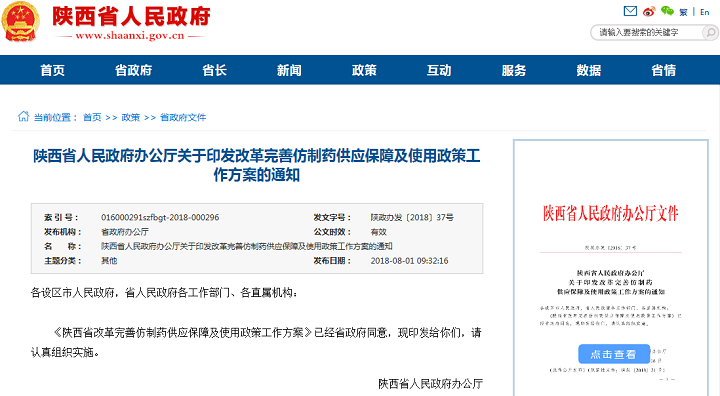
Task: Click the search keyword input field
Action: (x=647, y=33)
